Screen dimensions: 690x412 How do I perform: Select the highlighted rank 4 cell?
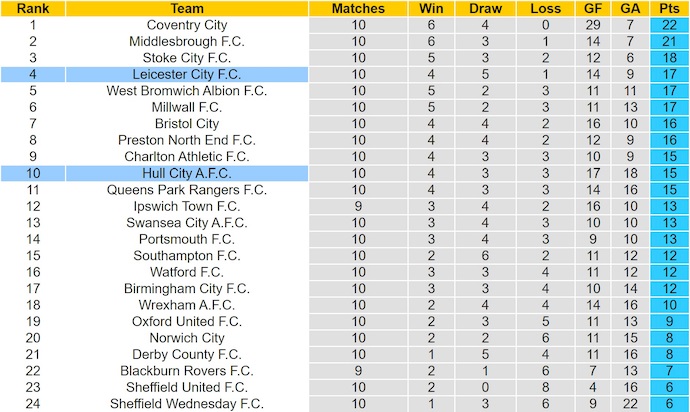[x=33, y=74]
